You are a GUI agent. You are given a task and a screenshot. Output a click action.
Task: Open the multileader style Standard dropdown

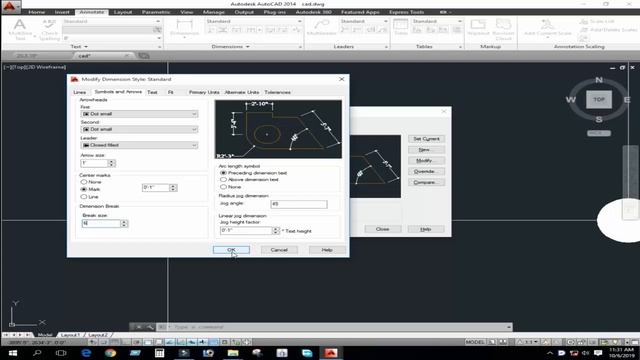pos(364,21)
